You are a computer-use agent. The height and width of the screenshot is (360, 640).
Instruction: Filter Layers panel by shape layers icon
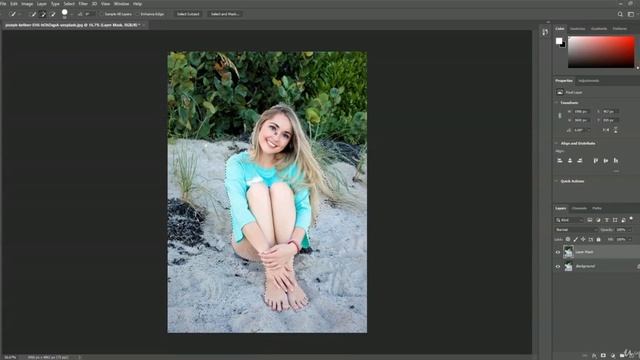[615, 220]
